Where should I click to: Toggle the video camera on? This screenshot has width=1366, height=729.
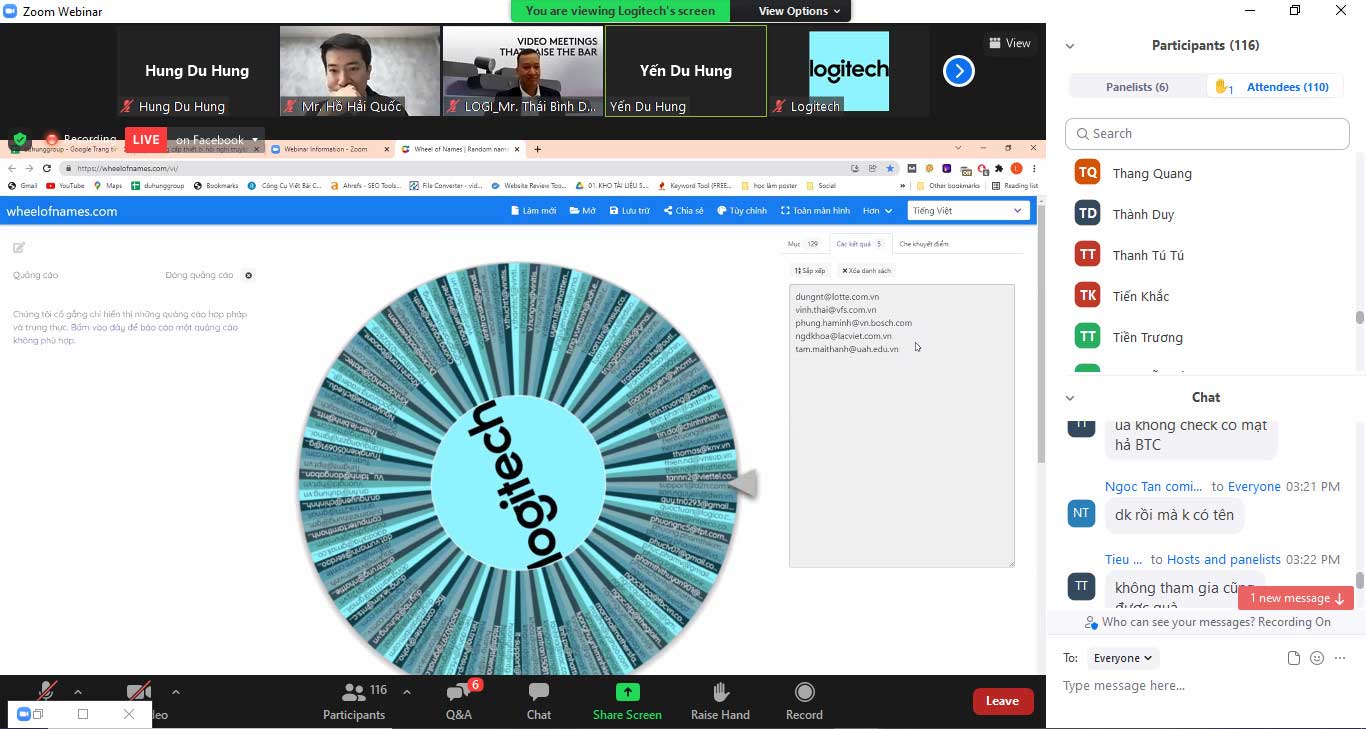pos(138,691)
